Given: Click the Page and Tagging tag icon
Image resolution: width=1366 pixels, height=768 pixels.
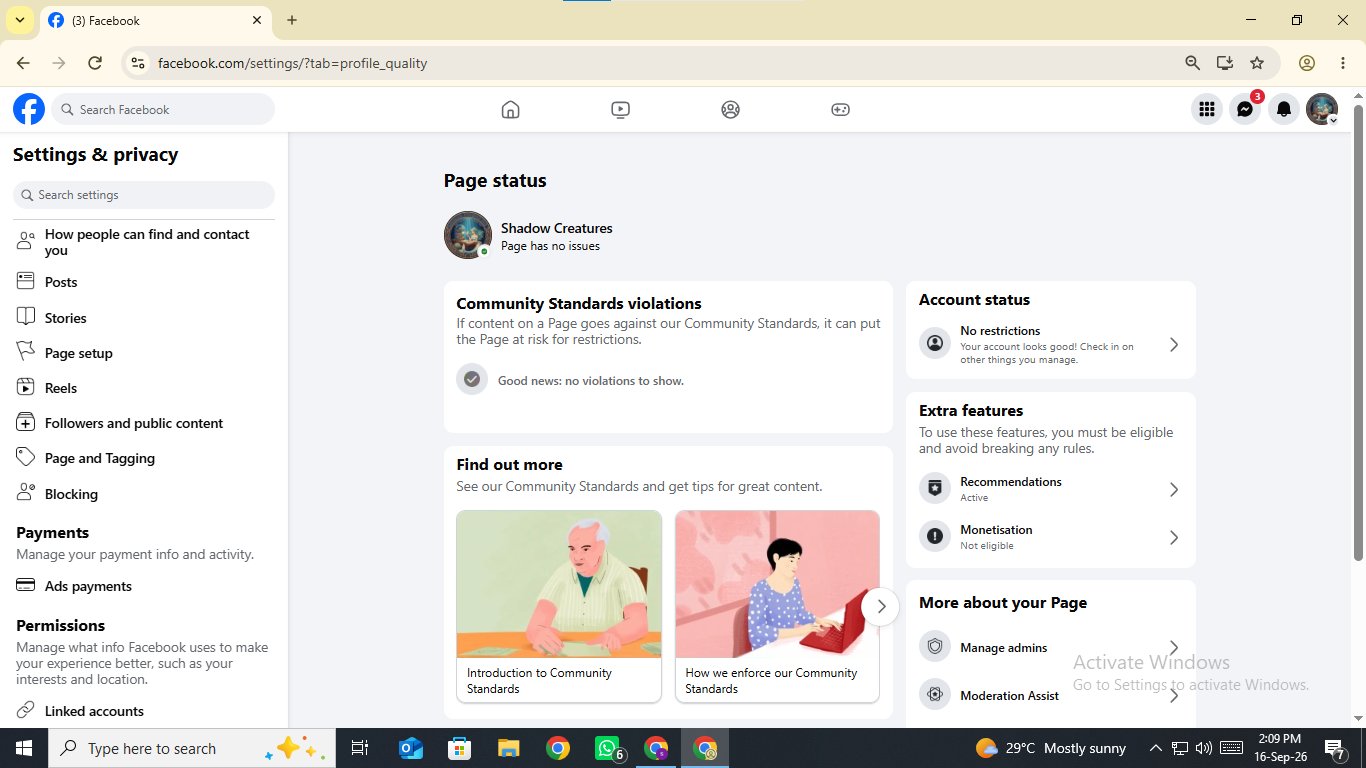Looking at the screenshot, I should click(x=26, y=458).
